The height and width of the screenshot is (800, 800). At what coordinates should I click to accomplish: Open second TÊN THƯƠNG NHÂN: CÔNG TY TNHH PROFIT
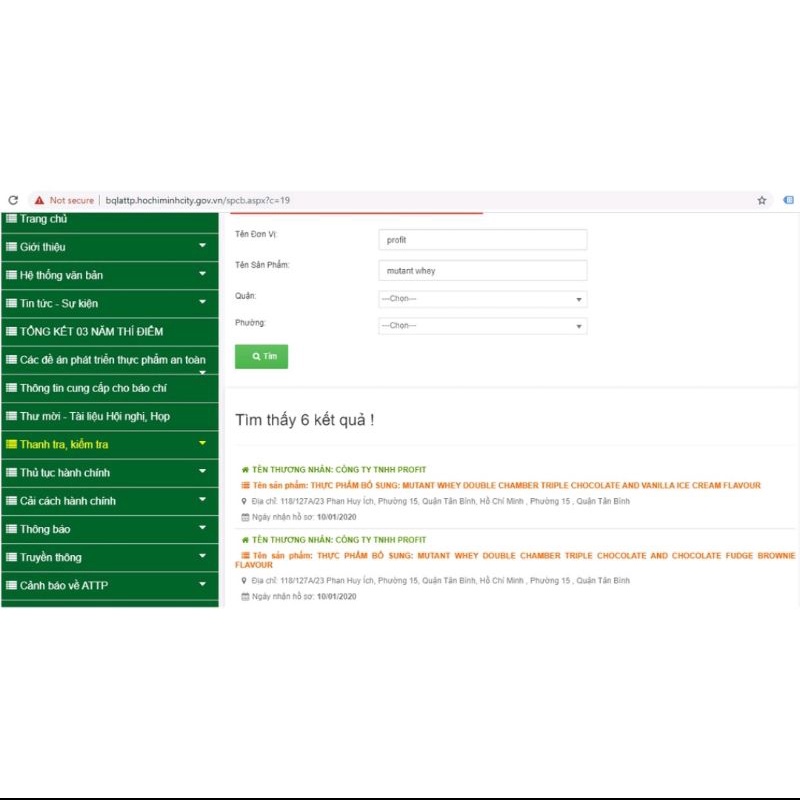(339, 540)
